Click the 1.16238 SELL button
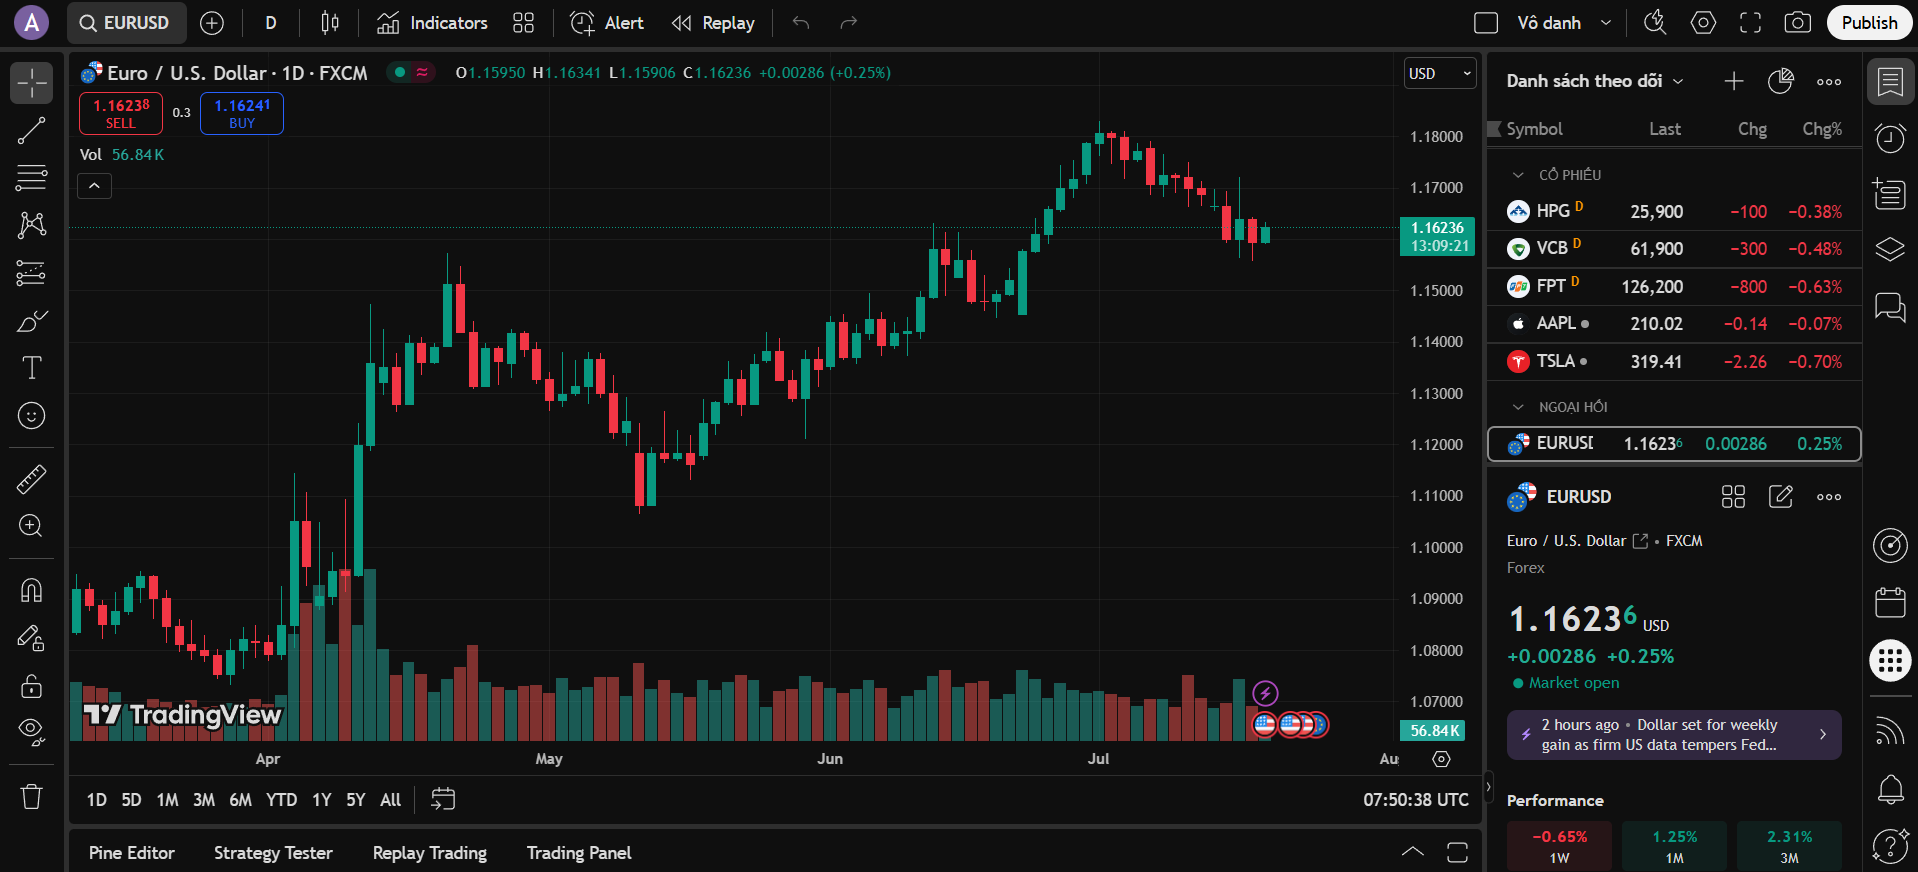The width and height of the screenshot is (1918, 872). [x=121, y=113]
